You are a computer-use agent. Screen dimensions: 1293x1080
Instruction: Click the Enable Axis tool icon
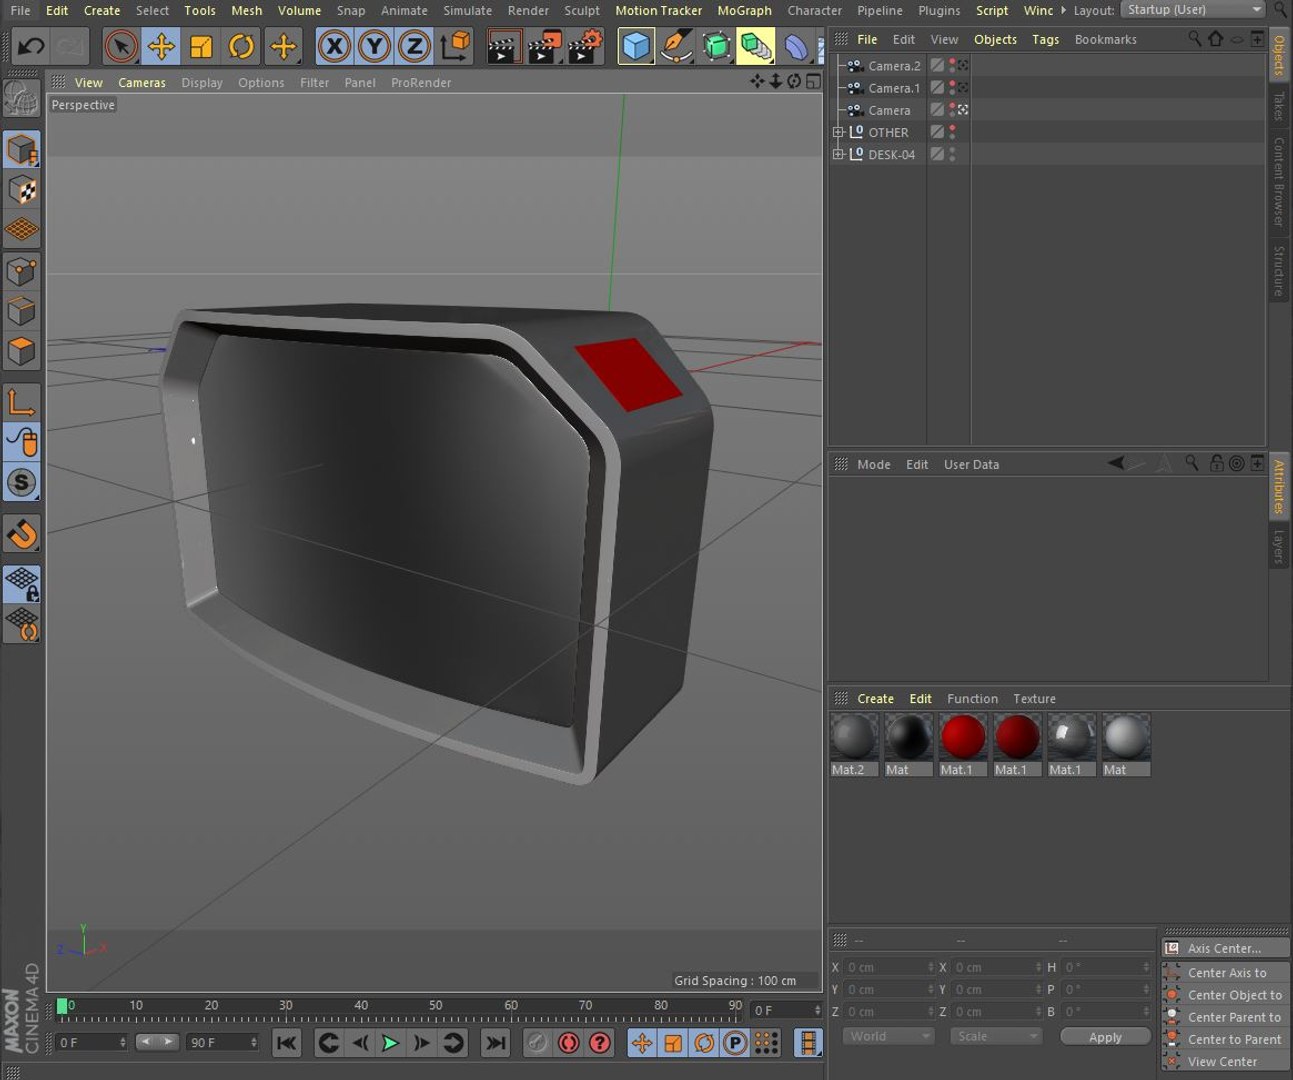pyautogui.click(x=22, y=403)
